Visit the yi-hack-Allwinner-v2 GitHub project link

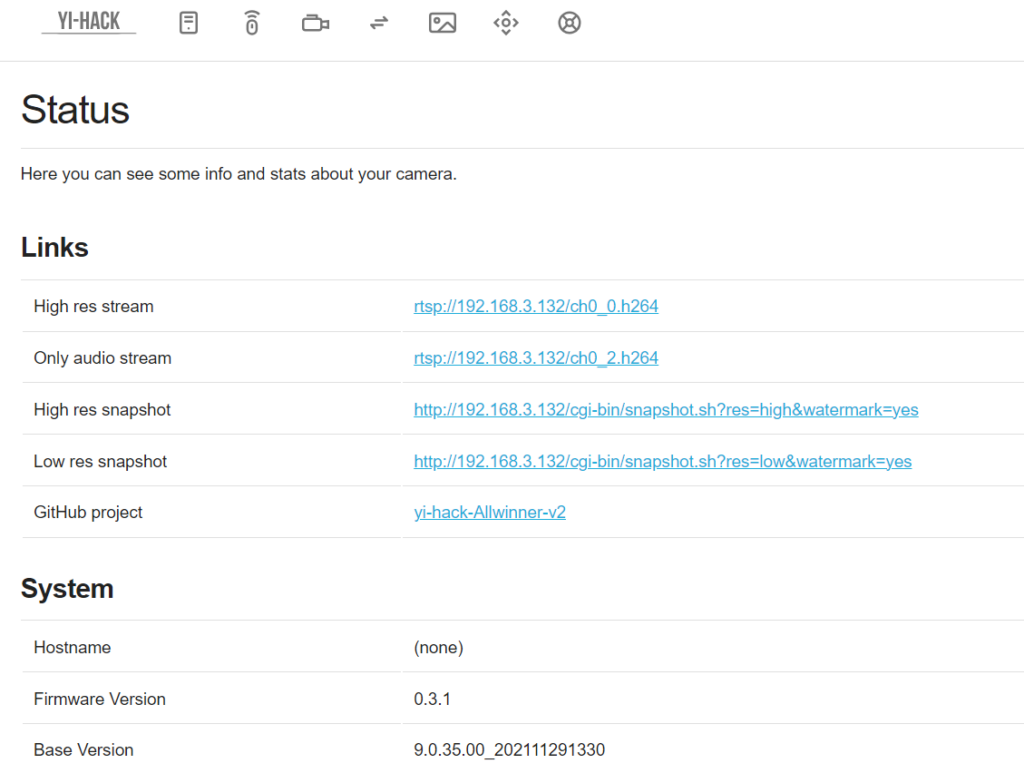pos(489,513)
